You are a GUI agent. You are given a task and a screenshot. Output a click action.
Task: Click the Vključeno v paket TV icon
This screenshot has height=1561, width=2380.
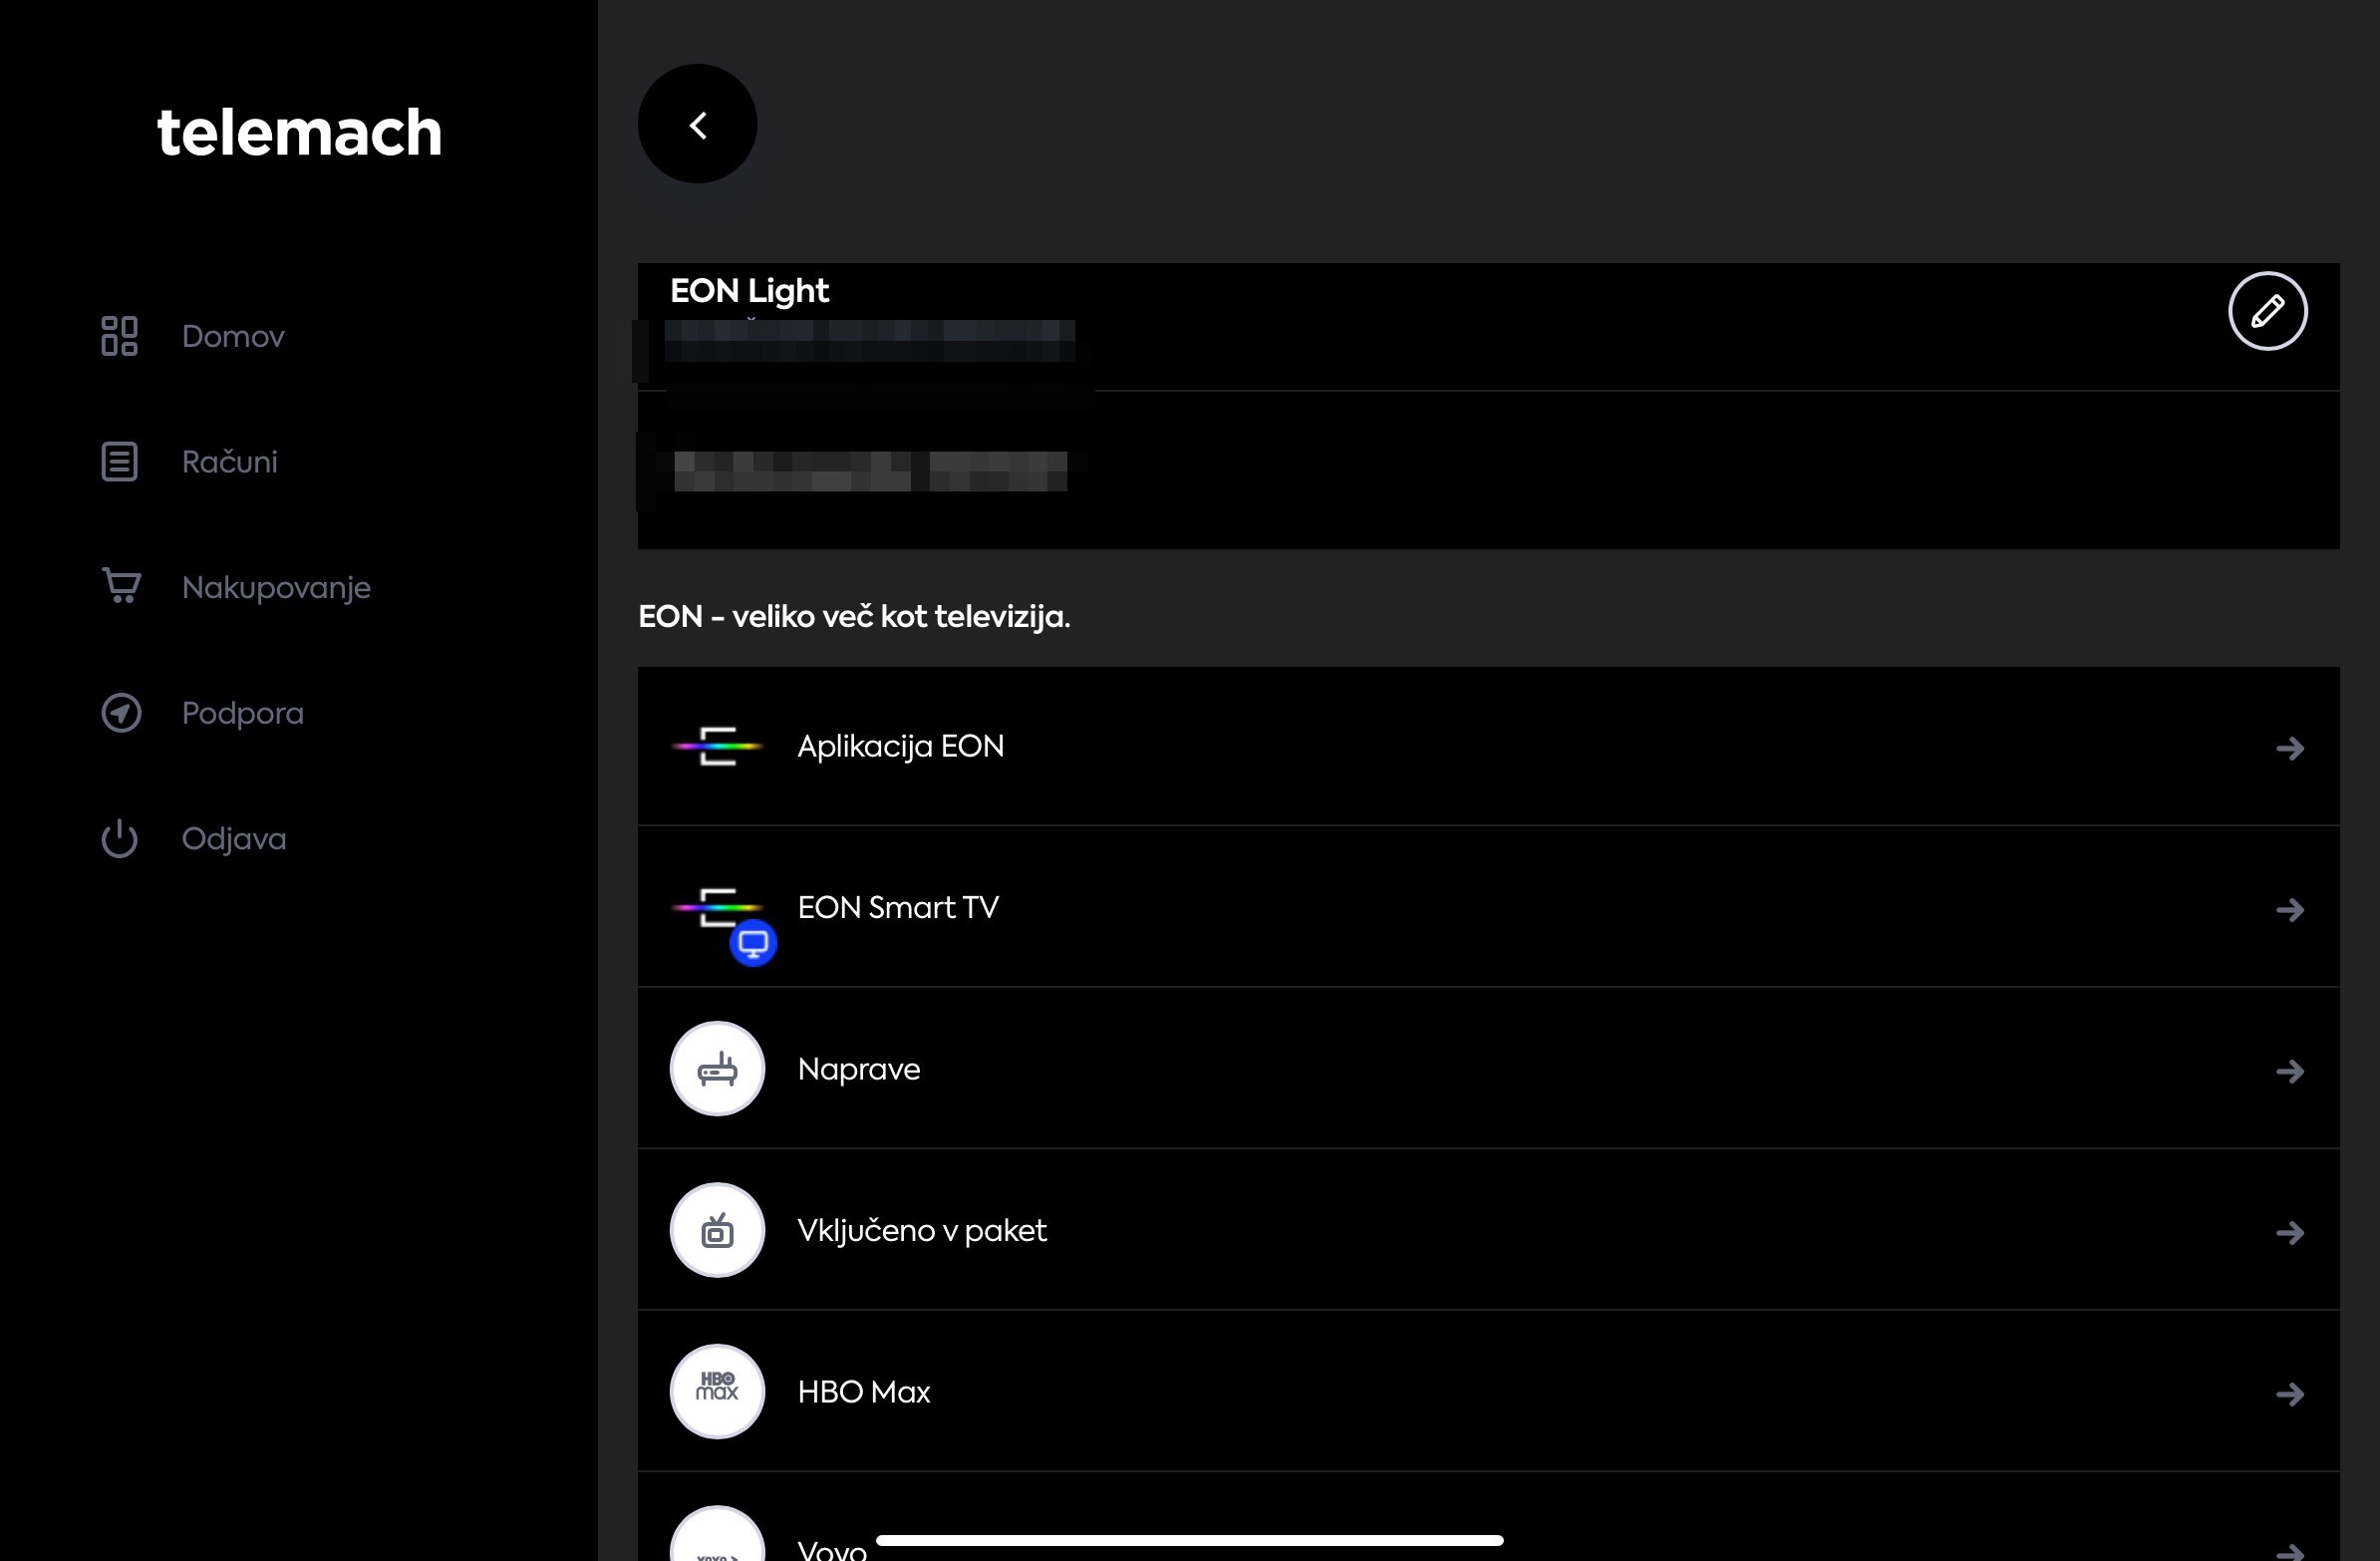tap(717, 1230)
